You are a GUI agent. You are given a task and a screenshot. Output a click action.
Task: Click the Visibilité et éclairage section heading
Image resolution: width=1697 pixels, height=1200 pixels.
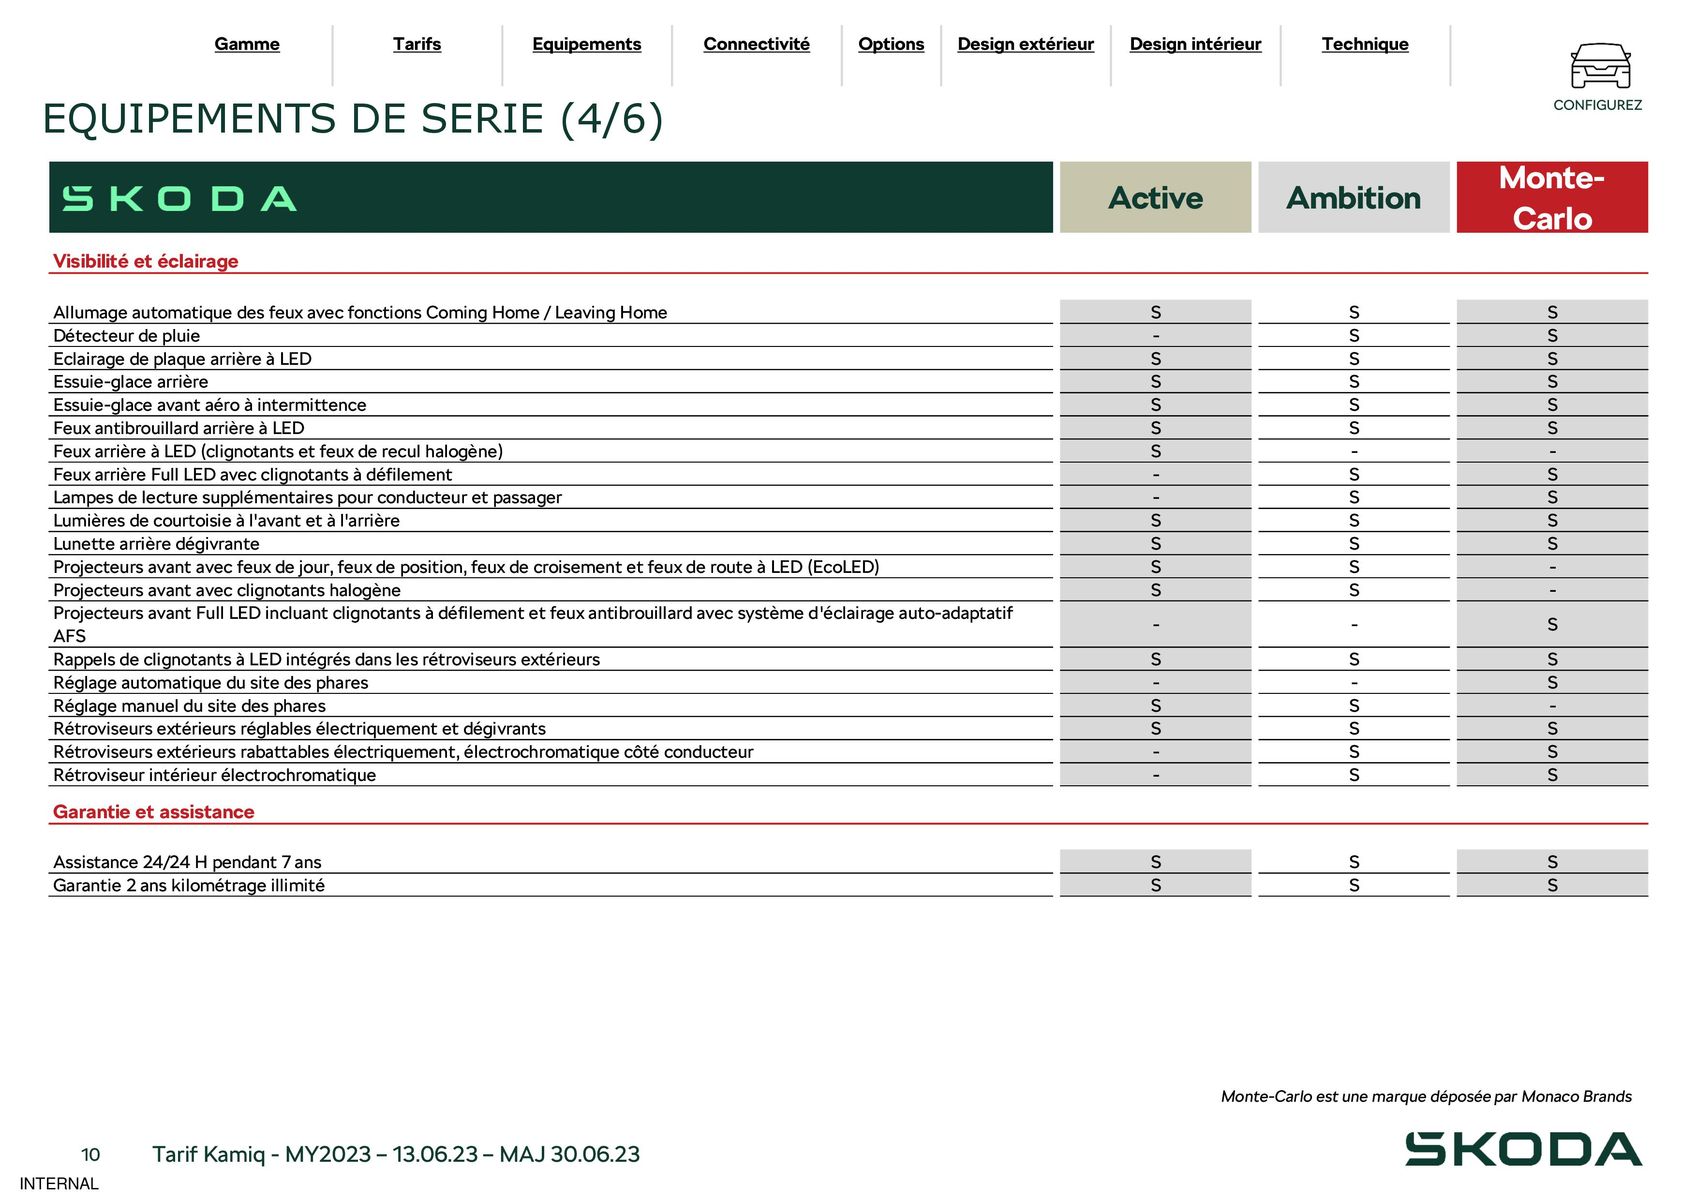[146, 261]
